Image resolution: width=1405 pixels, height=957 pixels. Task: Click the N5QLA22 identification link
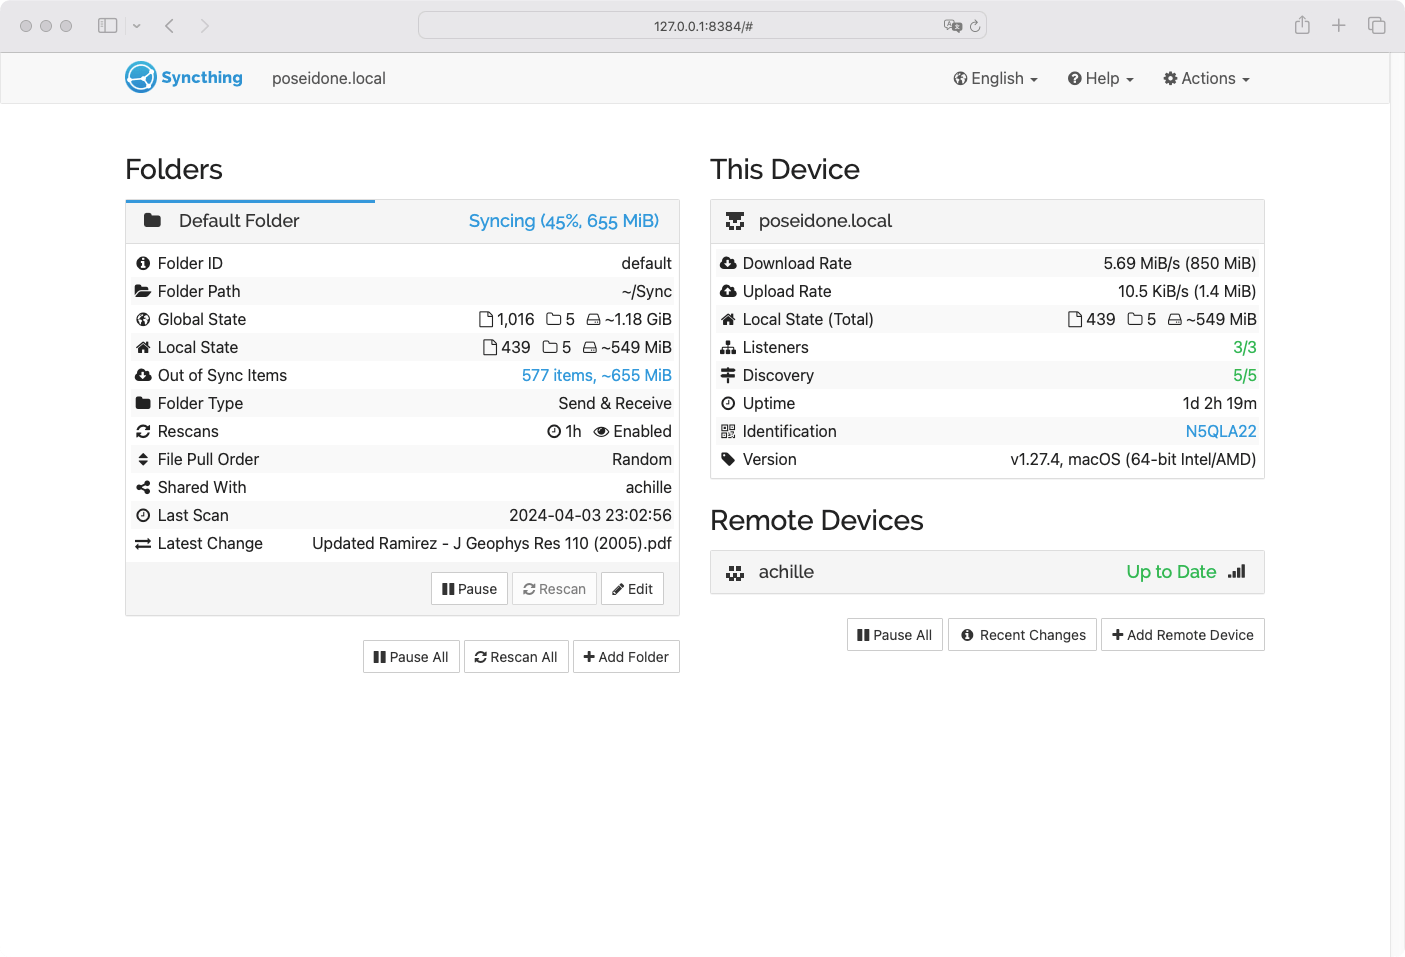(x=1220, y=431)
